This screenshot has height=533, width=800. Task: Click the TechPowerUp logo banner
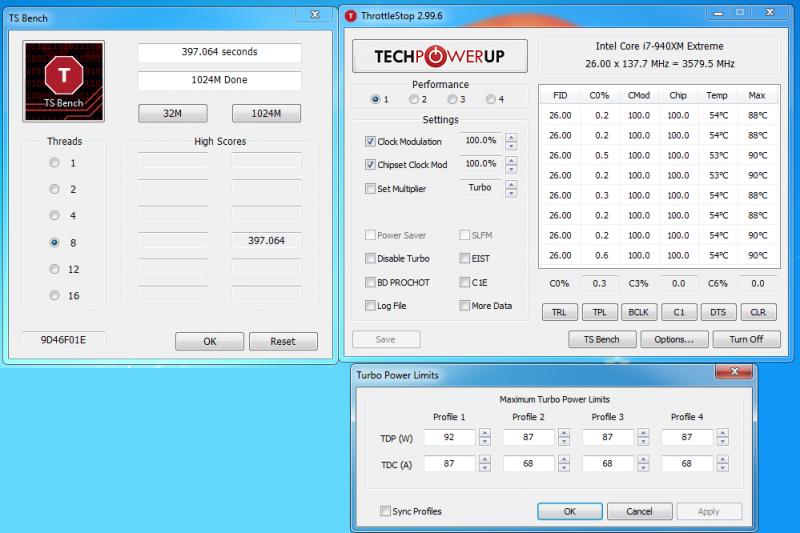pos(440,56)
